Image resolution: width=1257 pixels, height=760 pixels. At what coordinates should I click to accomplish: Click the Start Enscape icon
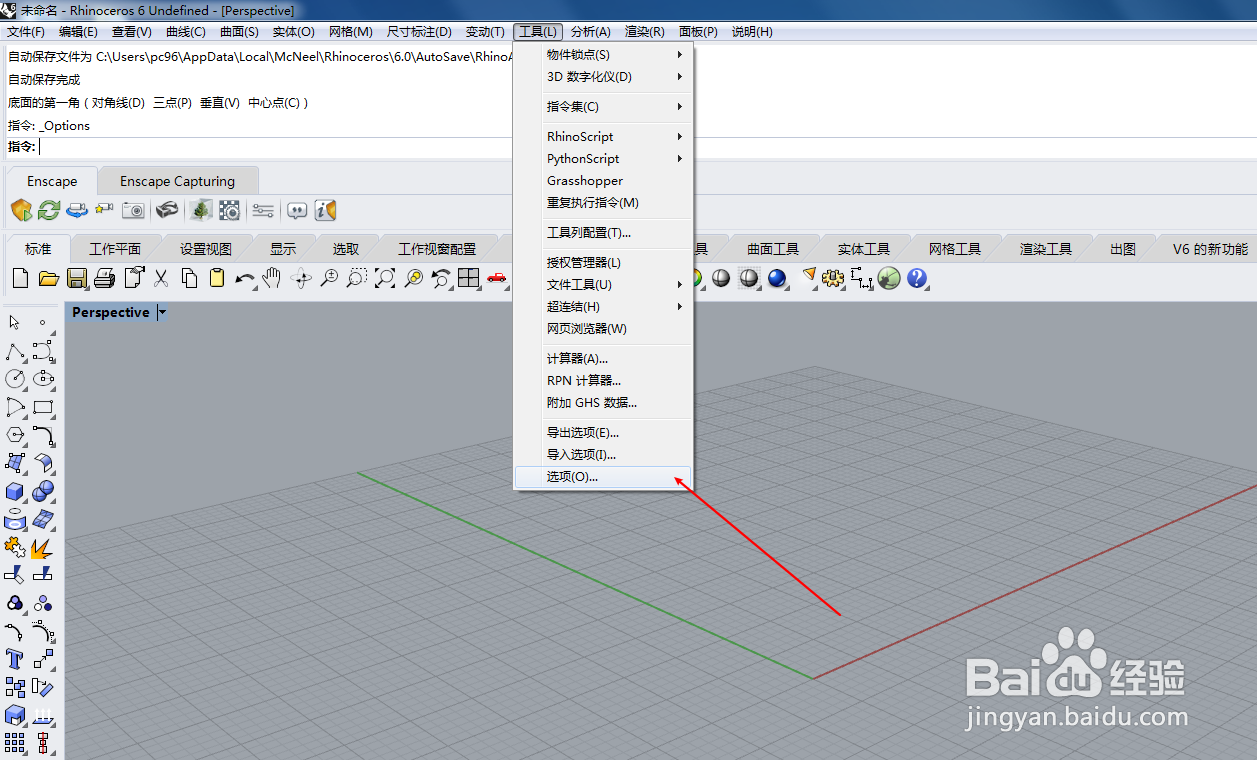pos(21,210)
